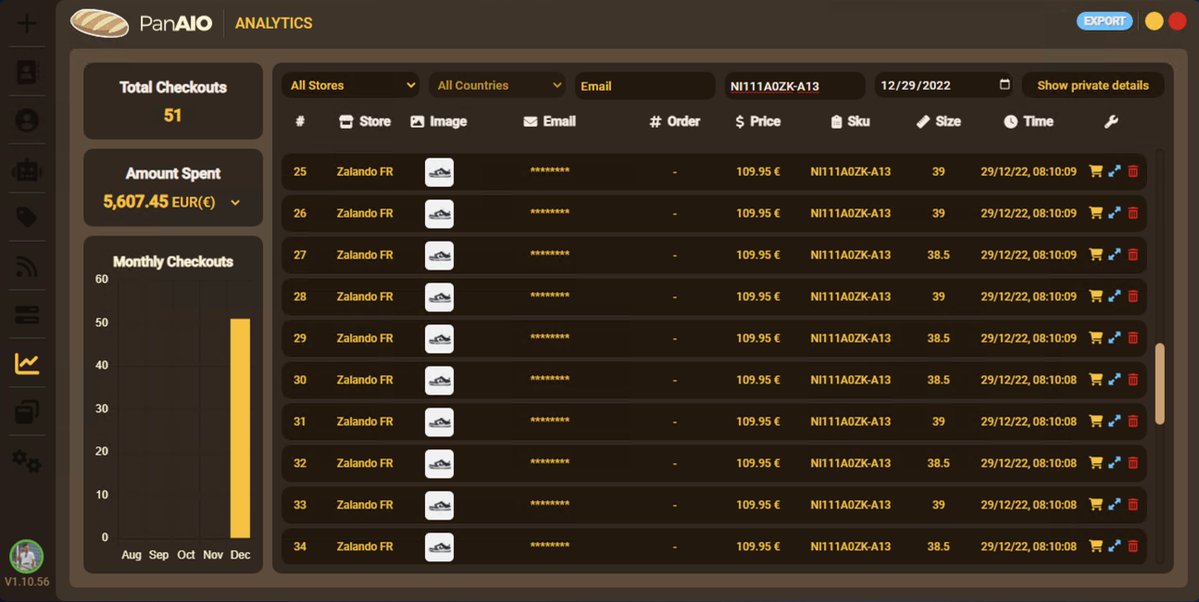
Task: Click the table vertical scrollbar handle
Action: tap(1159, 383)
